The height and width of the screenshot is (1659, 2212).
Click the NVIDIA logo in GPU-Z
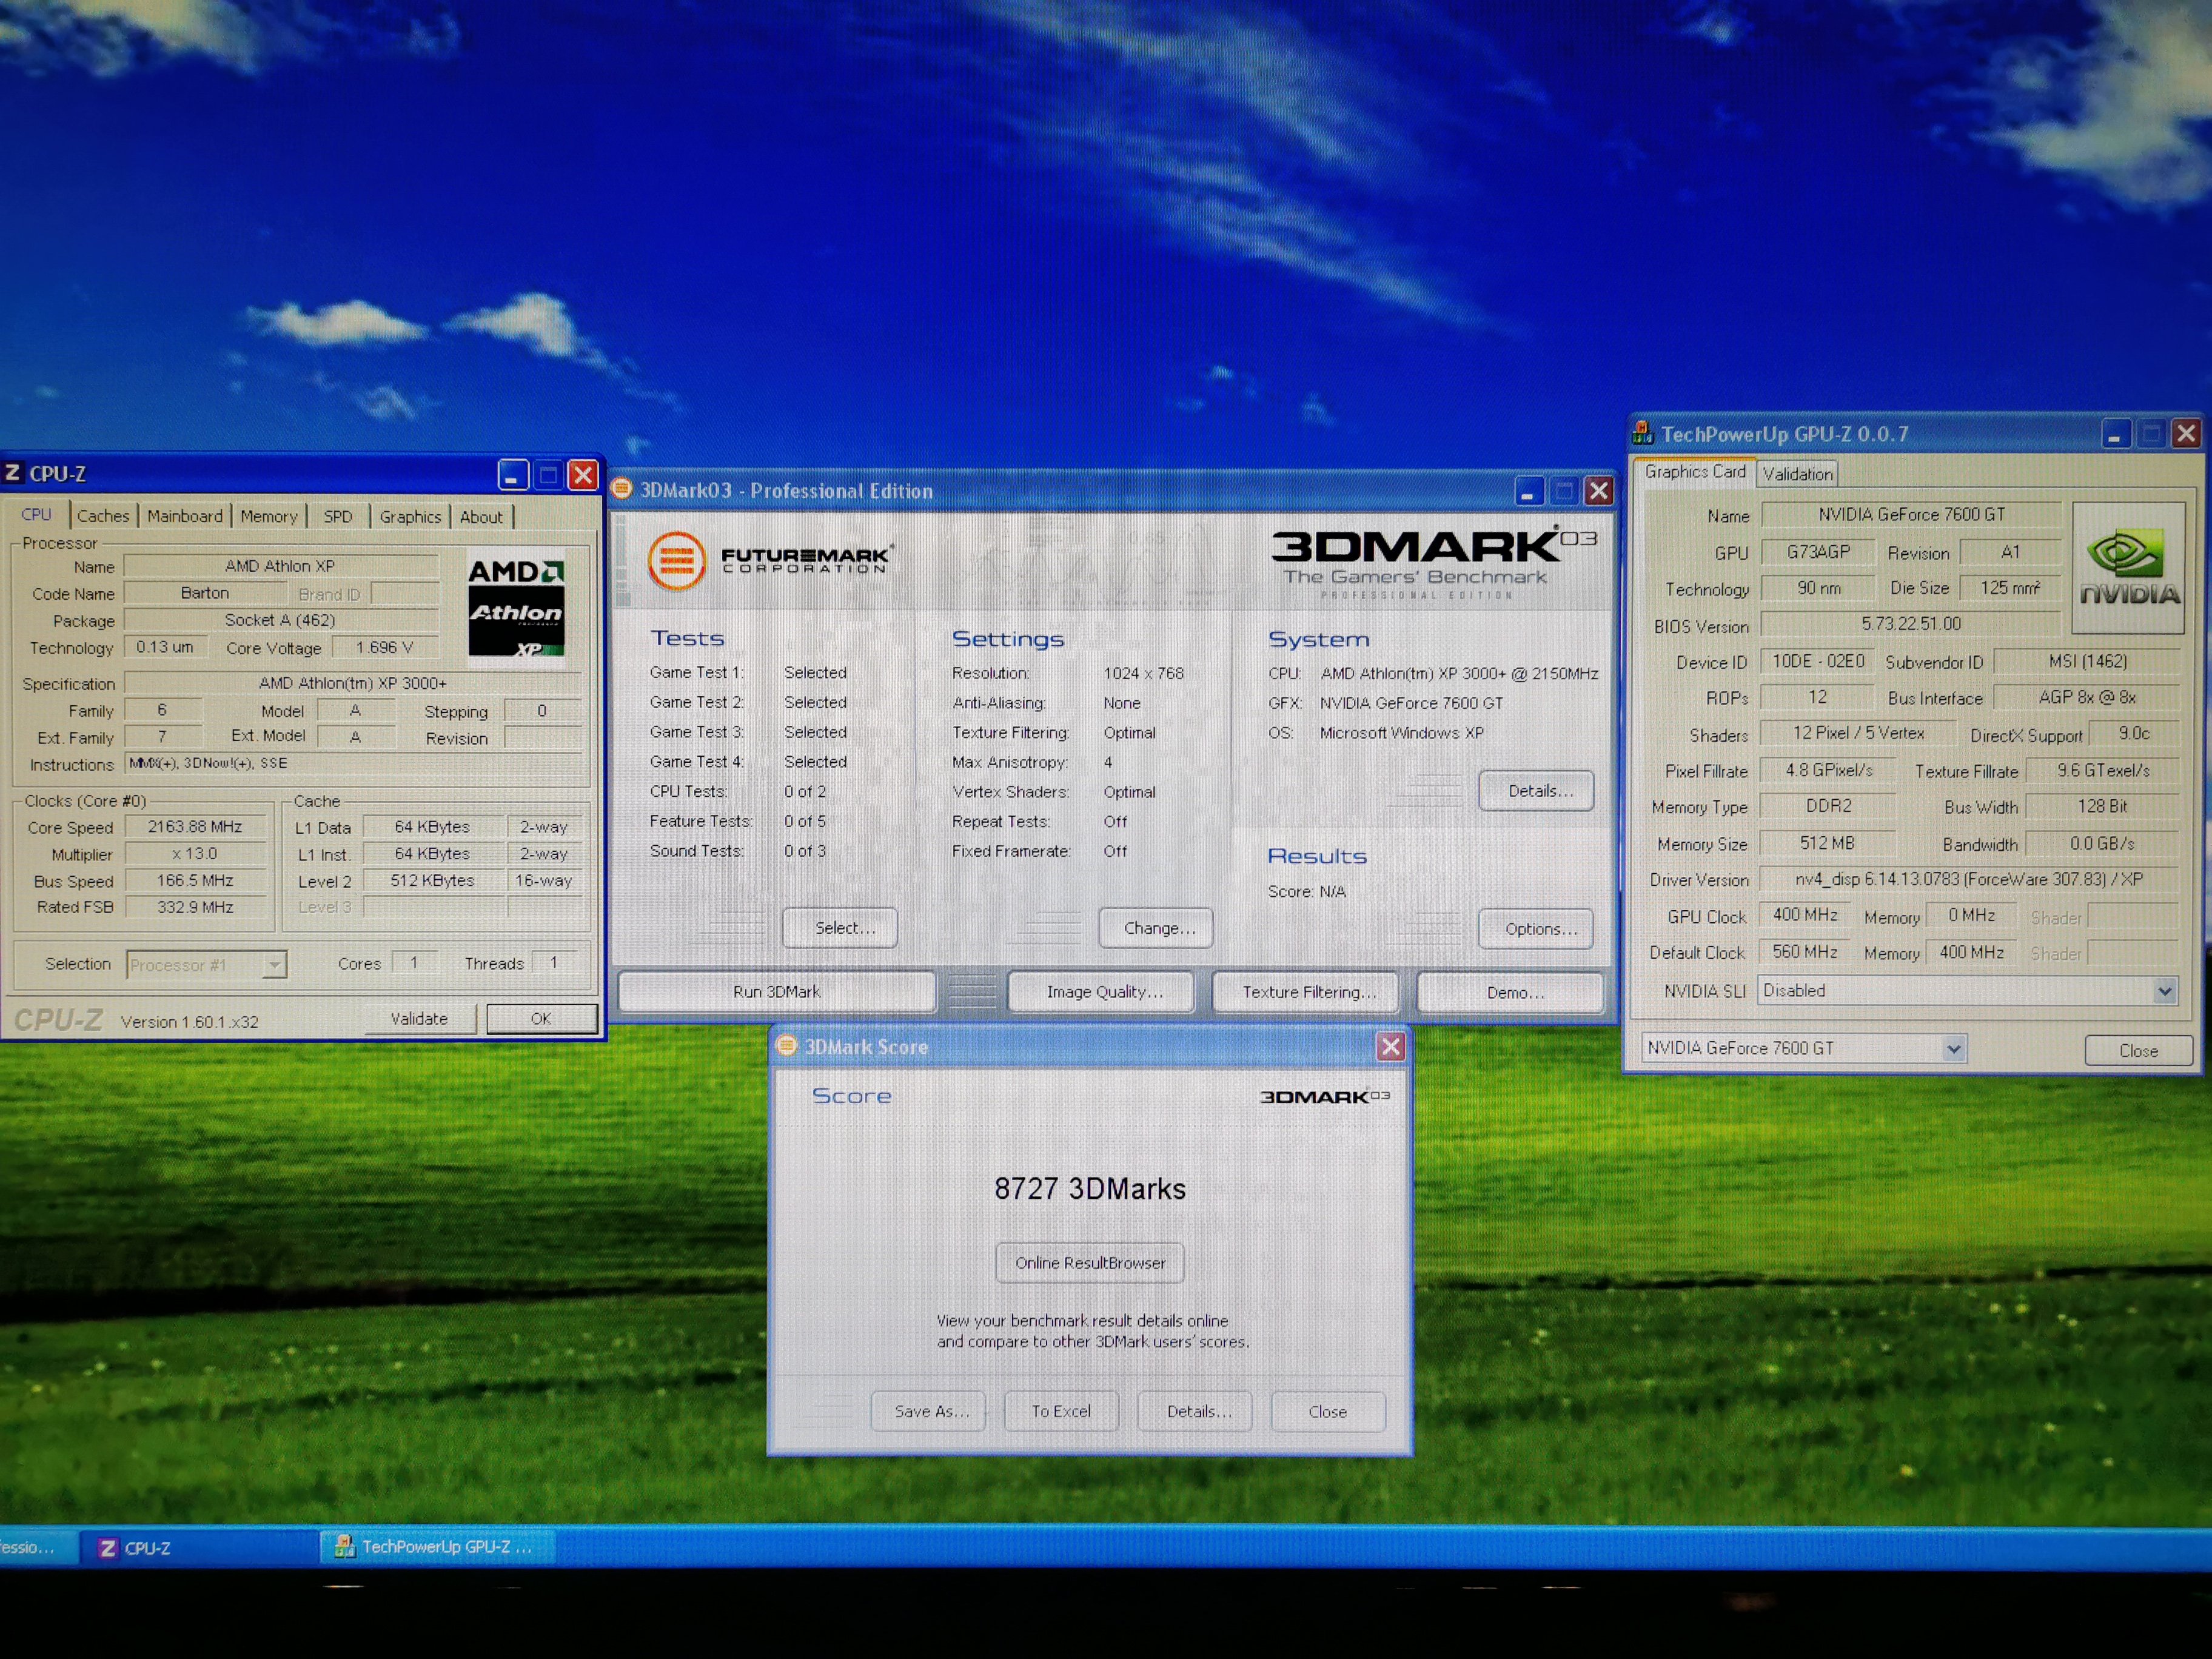tap(2128, 568)
